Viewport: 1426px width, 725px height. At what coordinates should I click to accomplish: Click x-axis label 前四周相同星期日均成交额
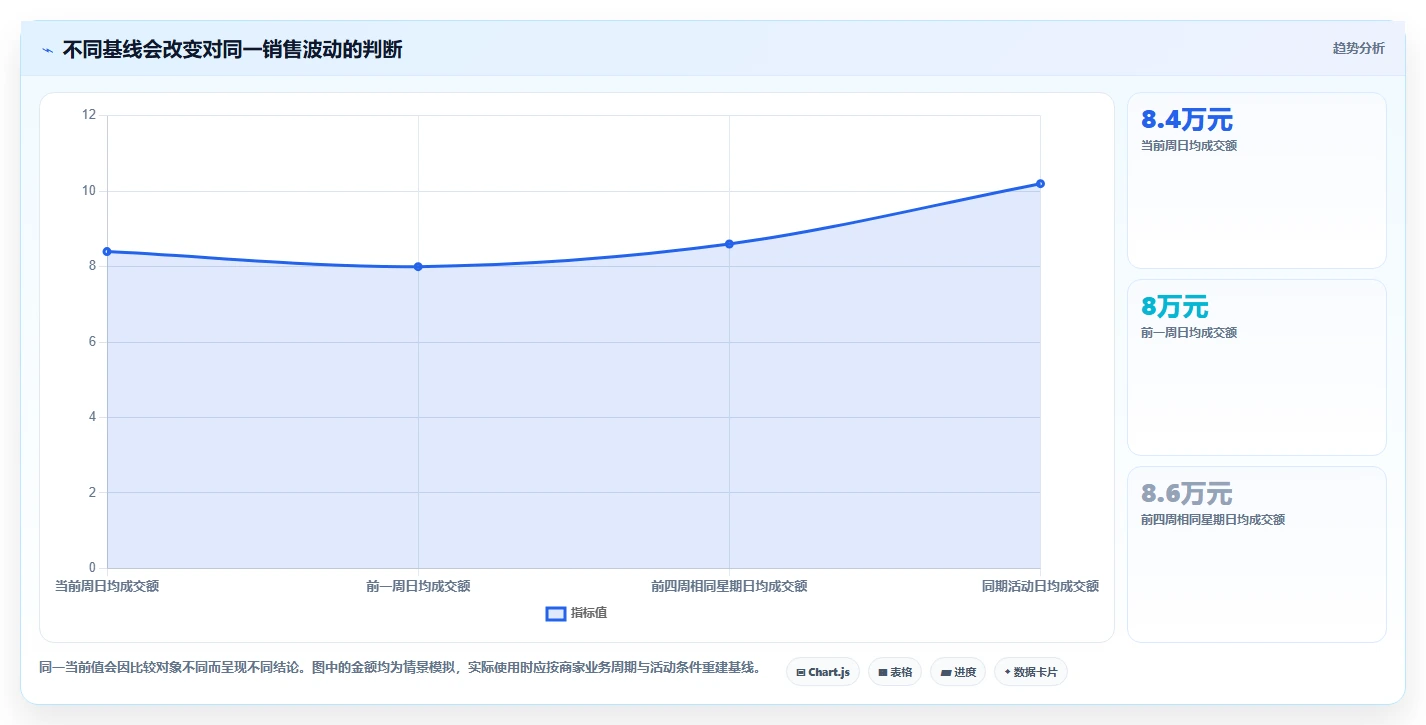729,586
